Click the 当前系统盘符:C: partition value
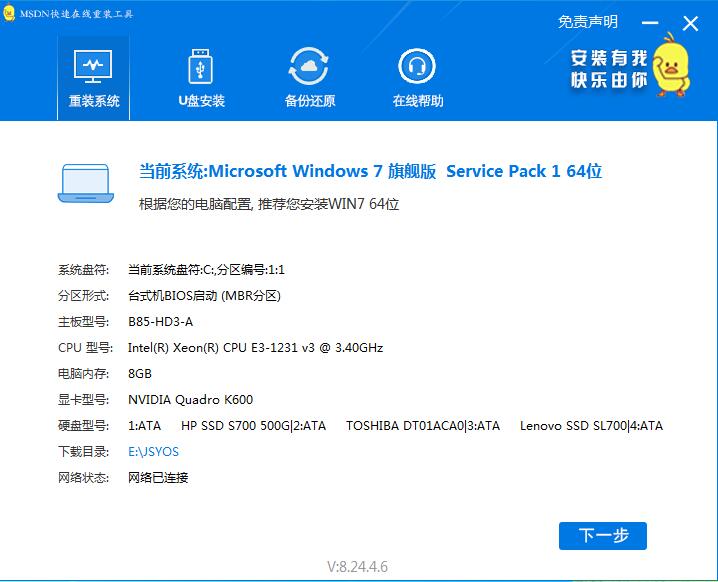The width and height of the screenshot is (718, 582). [206, 270]
